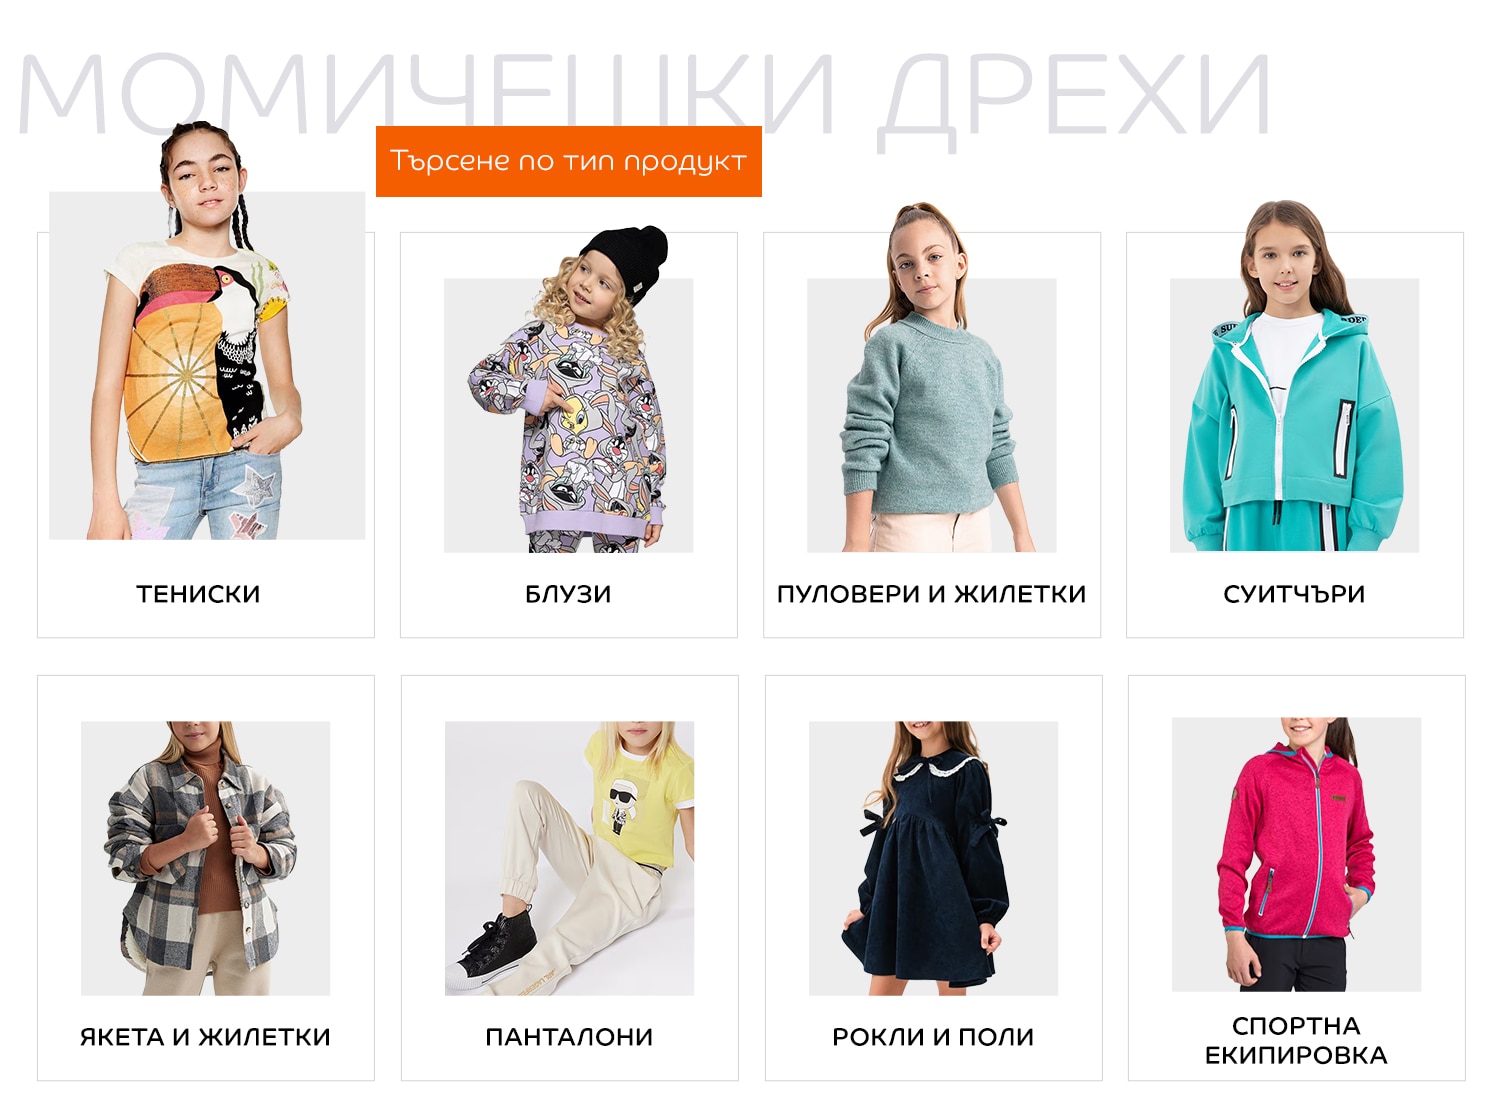1500x1101 pixels.
Task: Open the ЯКЕТА И ЖИЛЕТКИ plaid jacket photo
Action: (x=206, y=858)
